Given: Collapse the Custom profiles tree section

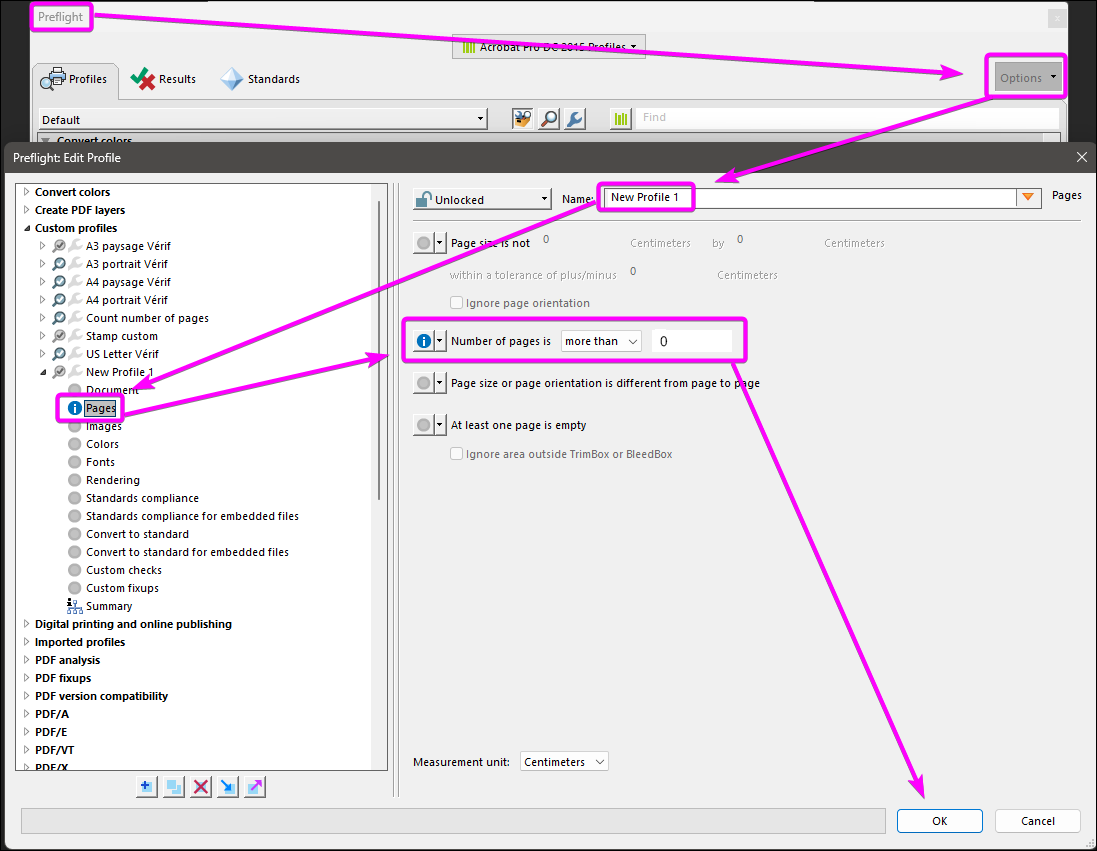Looking at the screenshot, I should (x=27, y=227).
